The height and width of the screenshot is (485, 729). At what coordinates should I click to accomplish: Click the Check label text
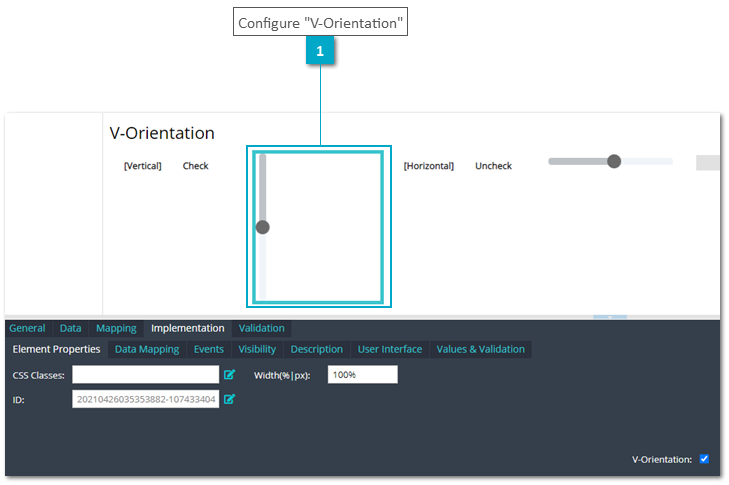[195, 166]
